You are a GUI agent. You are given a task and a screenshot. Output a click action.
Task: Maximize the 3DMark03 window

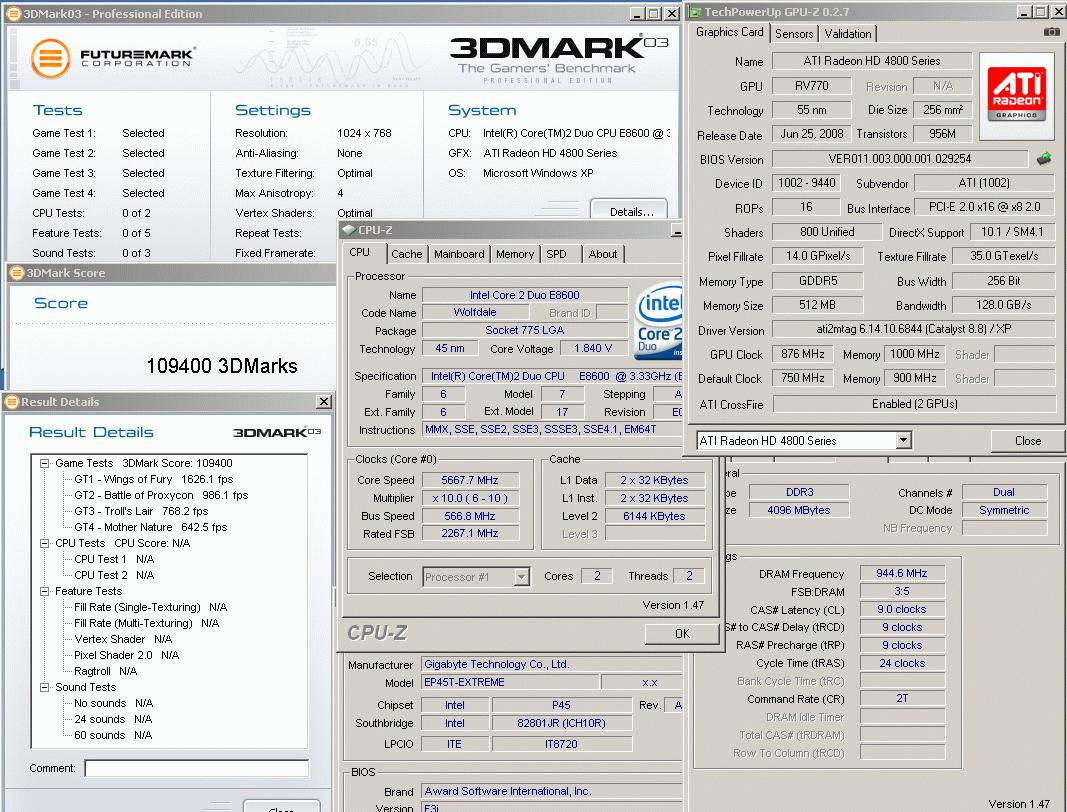654,14
